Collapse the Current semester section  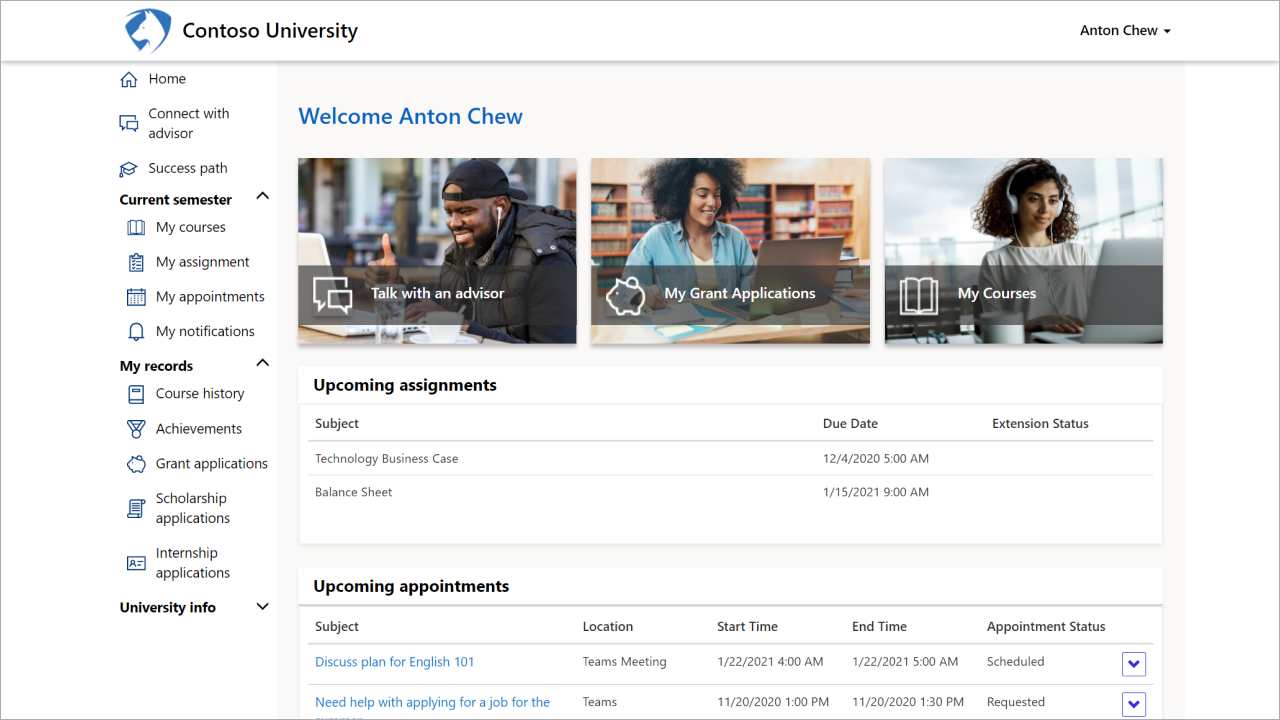coord(262,196)
